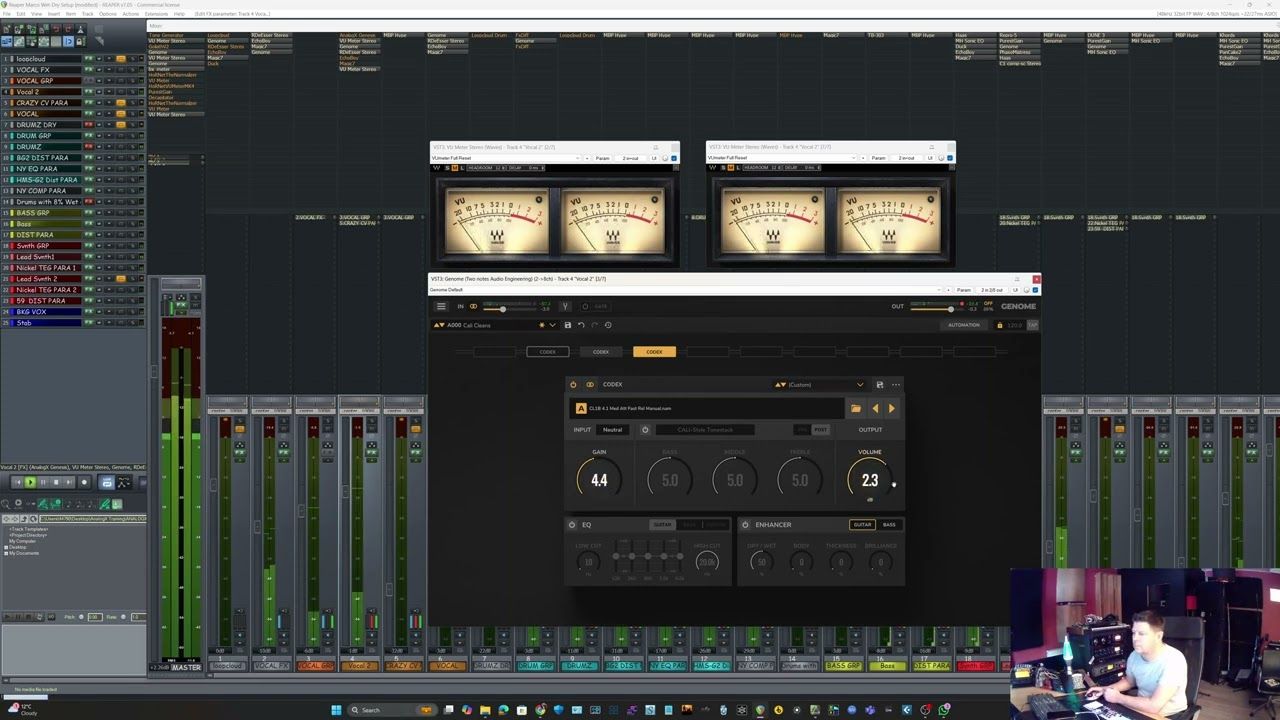Toggle the Genome plugin bypass checkbox
The height and width of the screenshot is (720, 1280).
pyautogui.click(x=1035, y=290)
